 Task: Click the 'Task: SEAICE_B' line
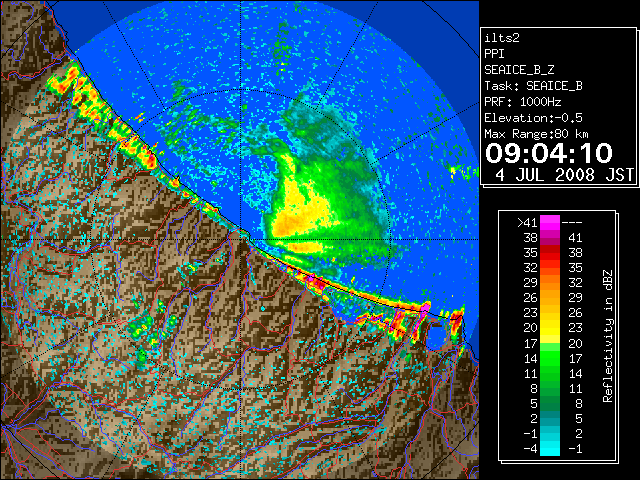pyautogui.click(x=533, y=86)
